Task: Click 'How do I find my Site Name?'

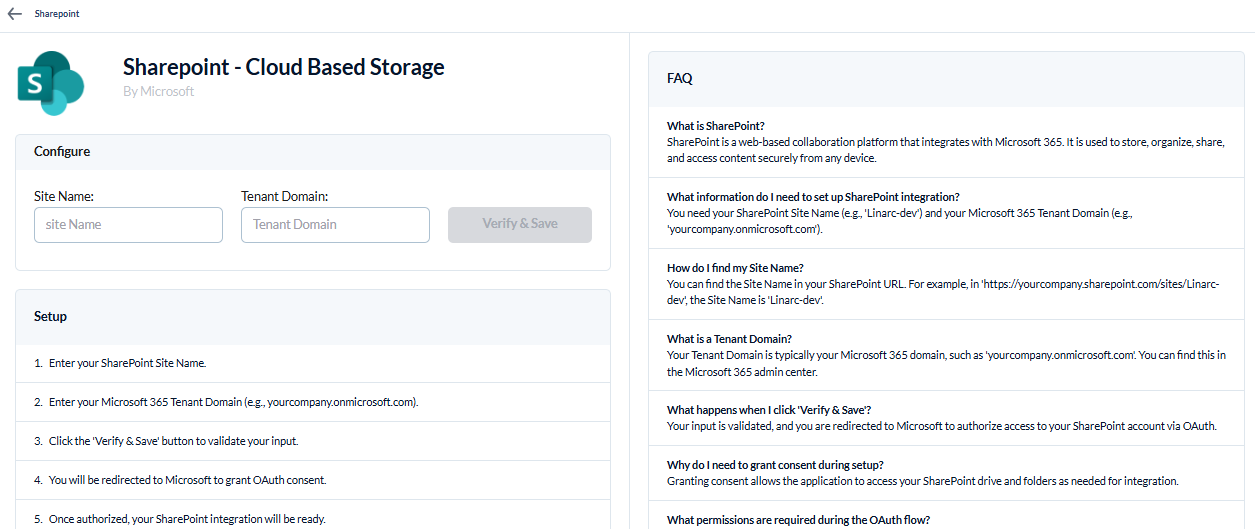Action: (735, 268)
